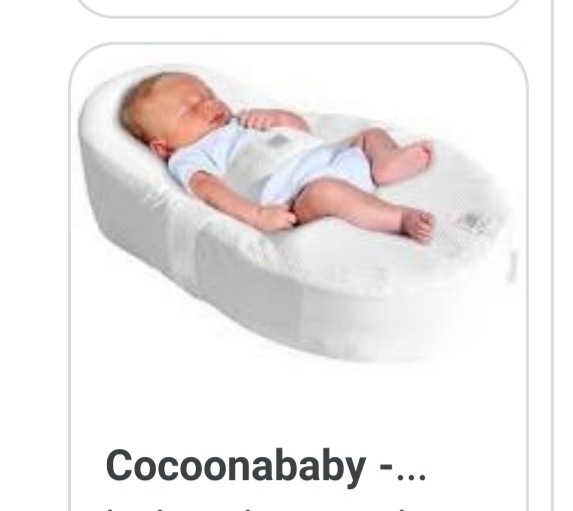
Task: Click the word Cocoonababy's first letter C
Action: [x=119, y=465]
